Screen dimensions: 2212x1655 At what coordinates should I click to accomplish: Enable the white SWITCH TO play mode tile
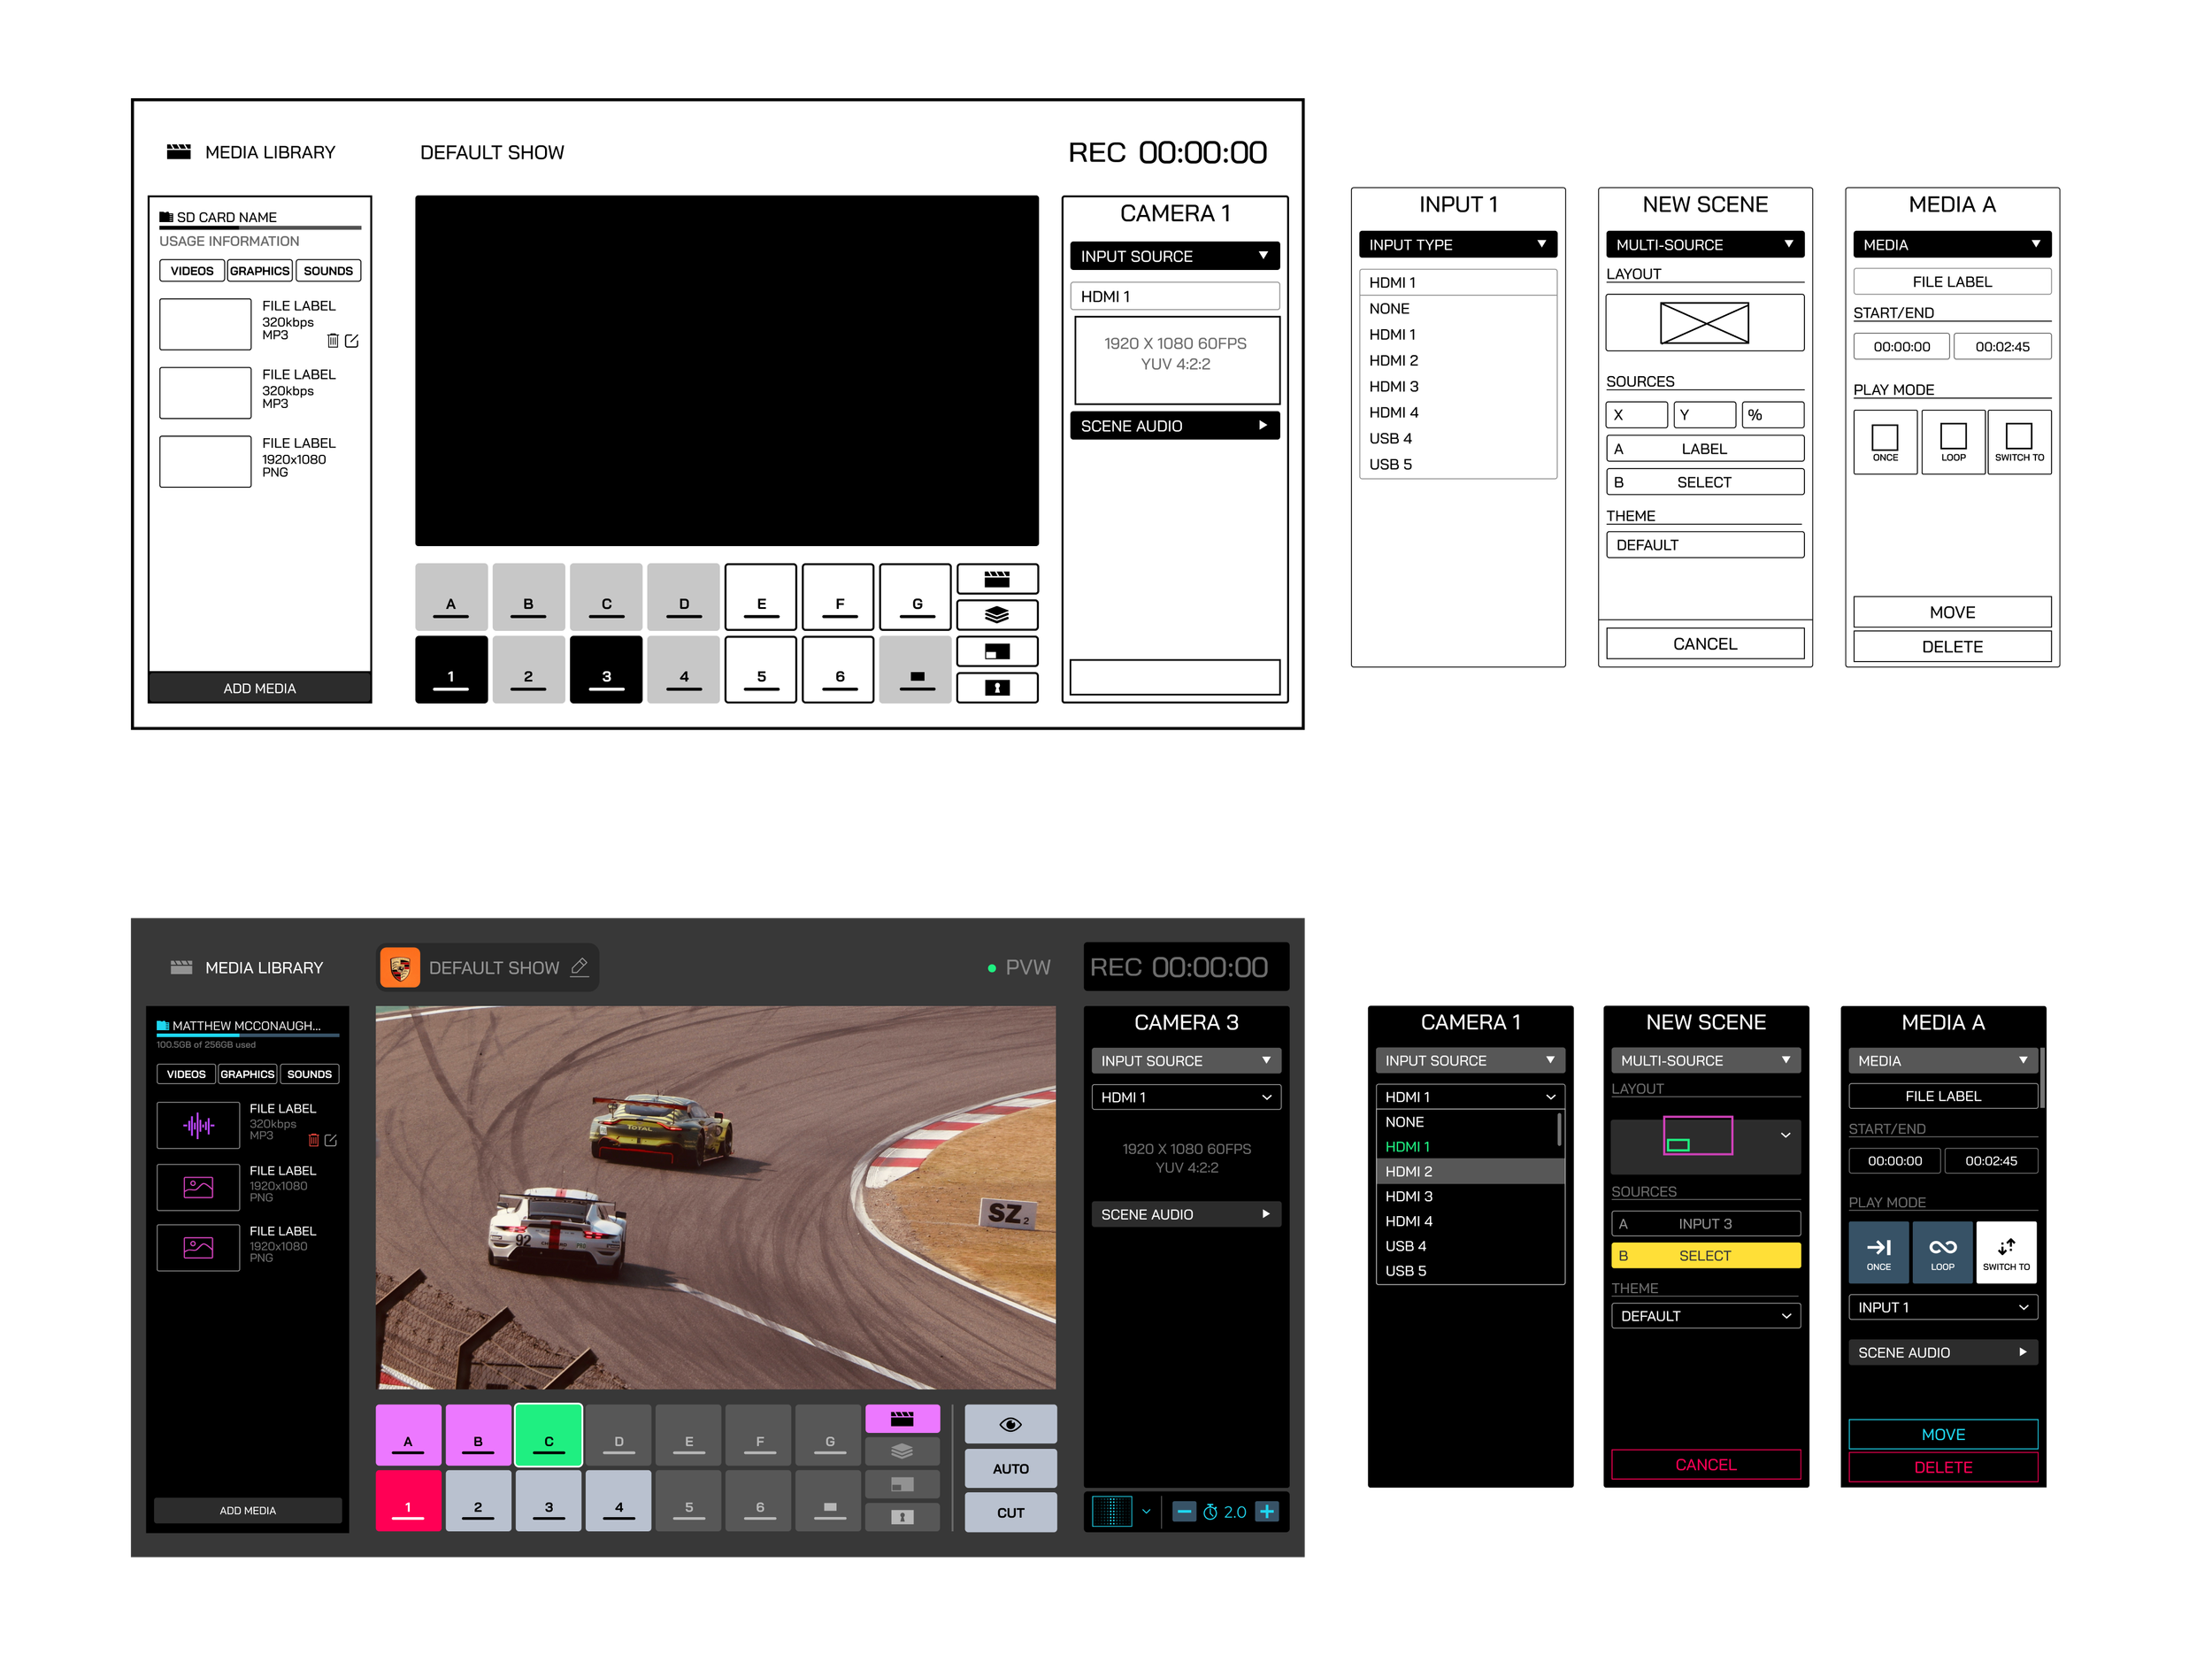[x=2006, y=1252]
